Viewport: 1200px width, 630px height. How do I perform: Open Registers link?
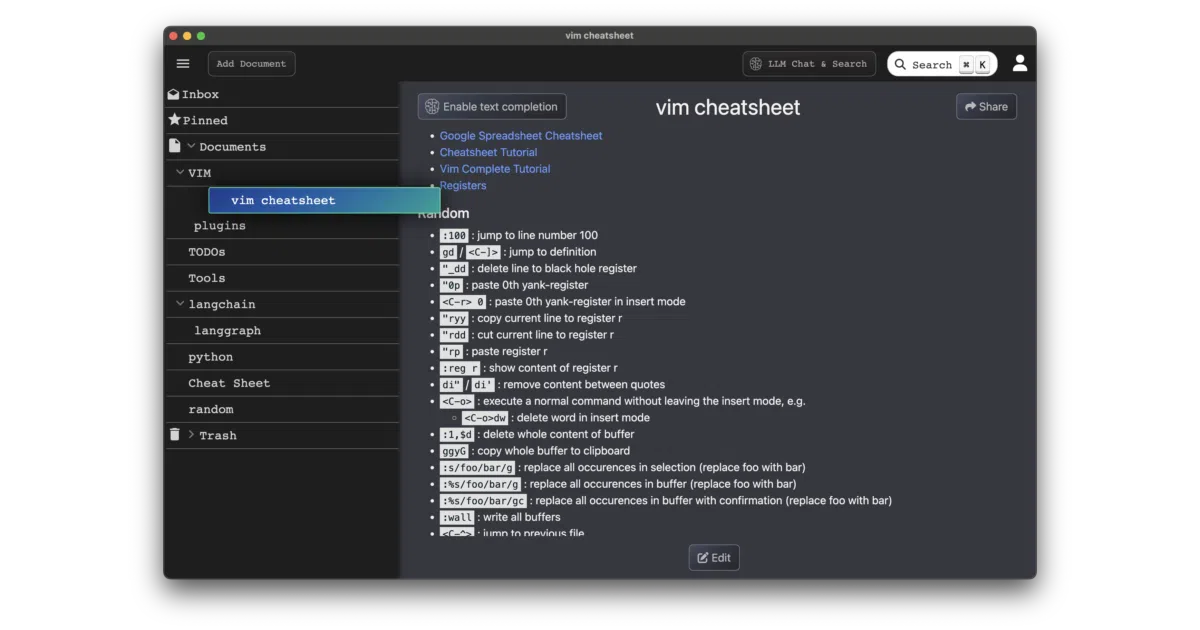click(x=463, y=186)
